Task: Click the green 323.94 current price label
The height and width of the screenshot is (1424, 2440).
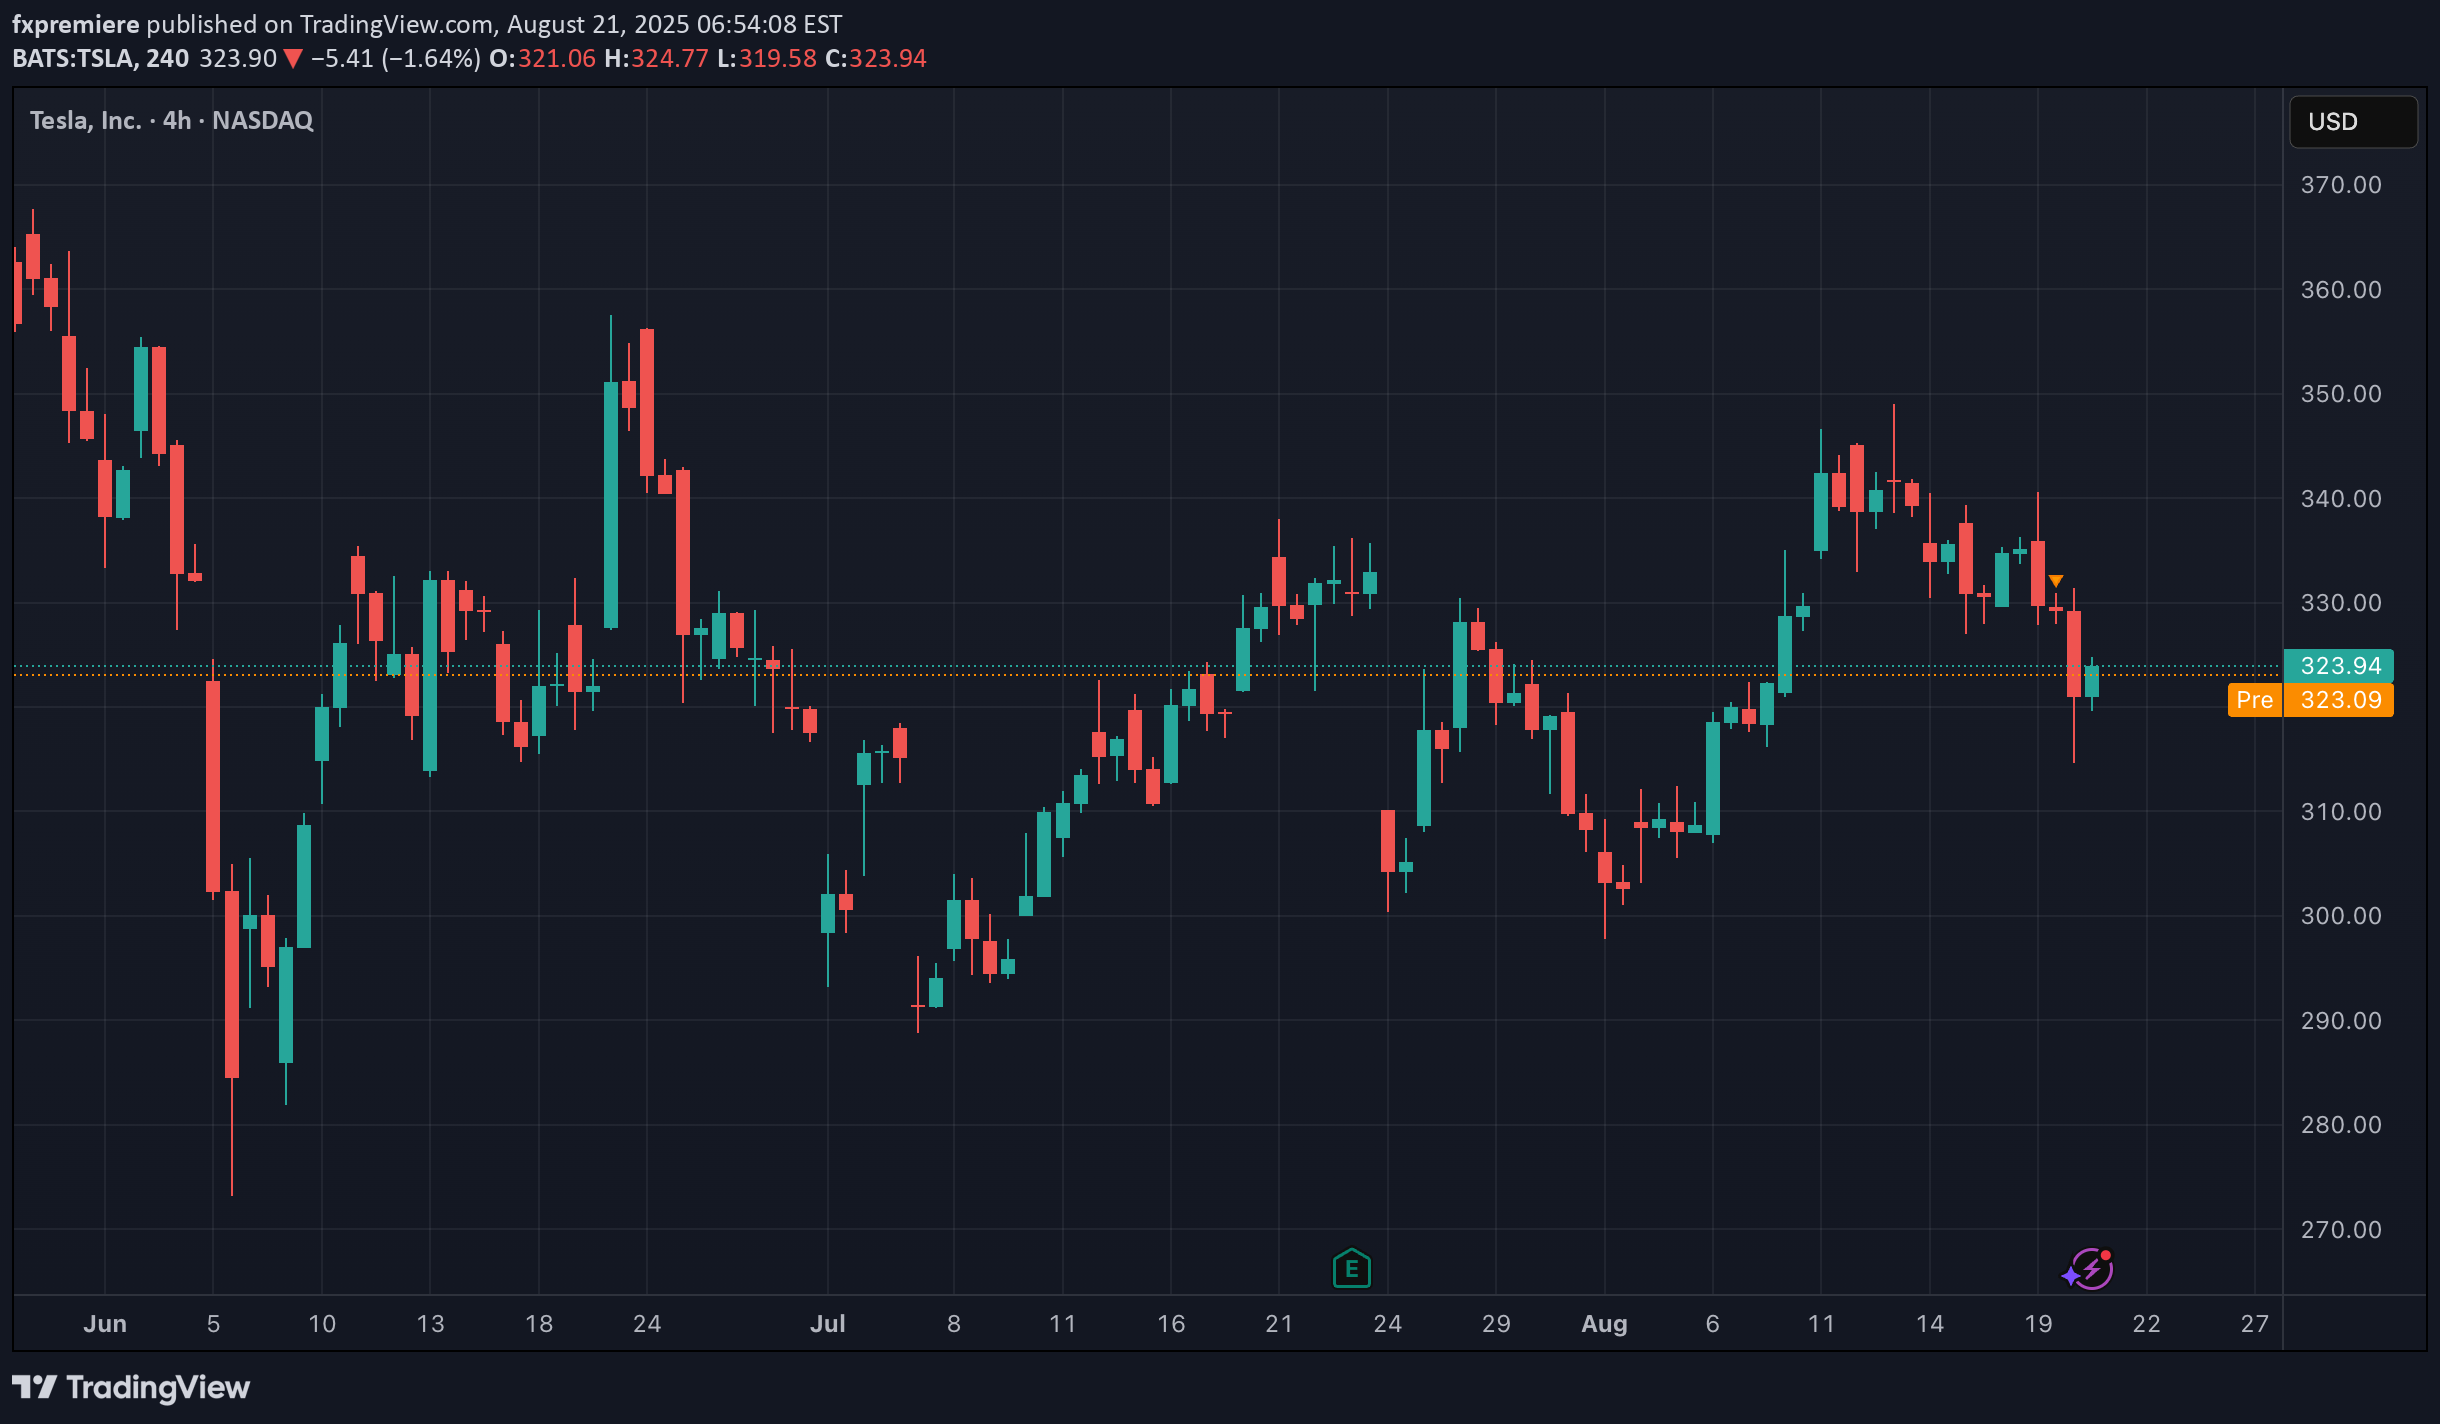Action: tap(2339, 666)
